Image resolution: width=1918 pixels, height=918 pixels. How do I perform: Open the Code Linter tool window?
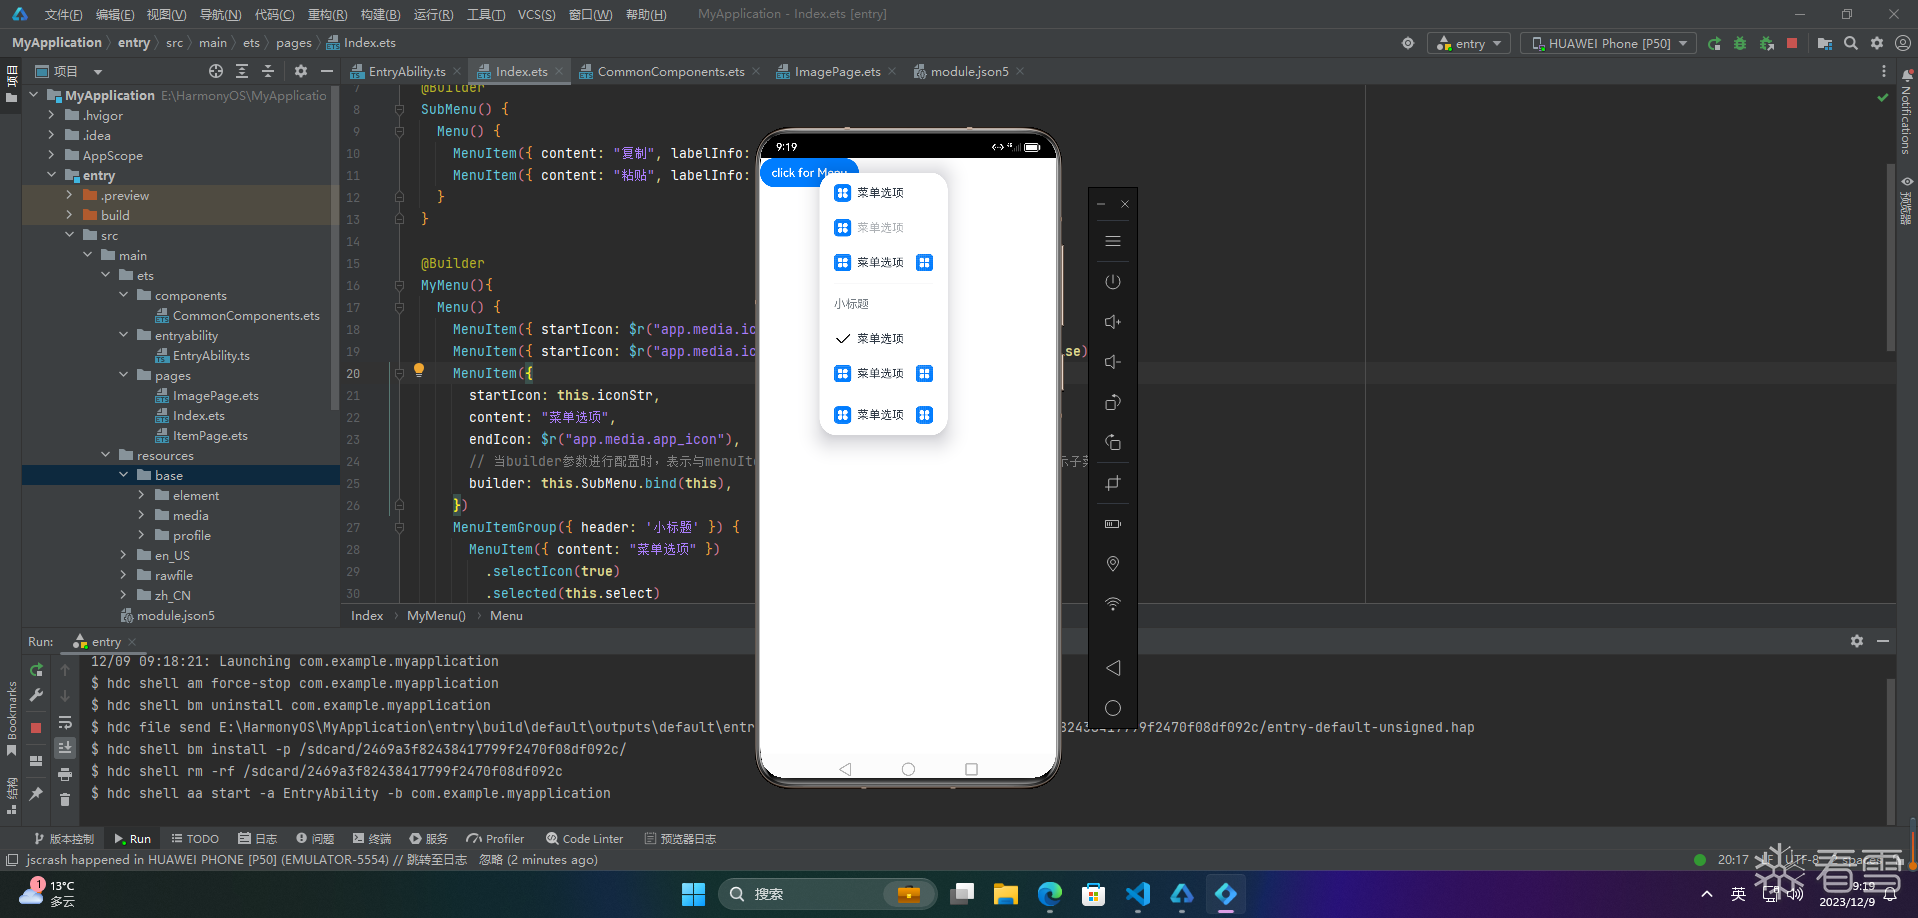click(x=585, y=839)
